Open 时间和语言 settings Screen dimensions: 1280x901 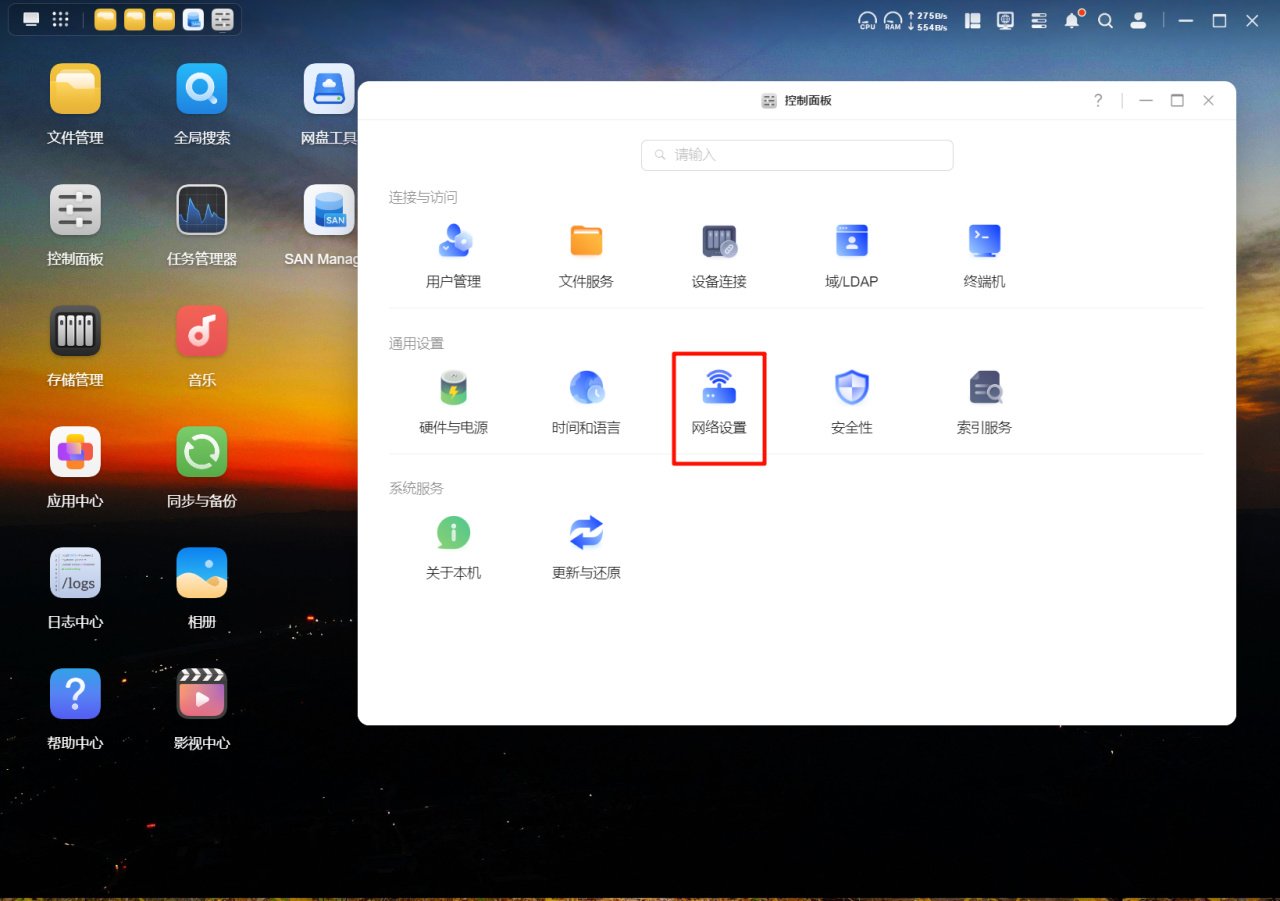point(586,401)
